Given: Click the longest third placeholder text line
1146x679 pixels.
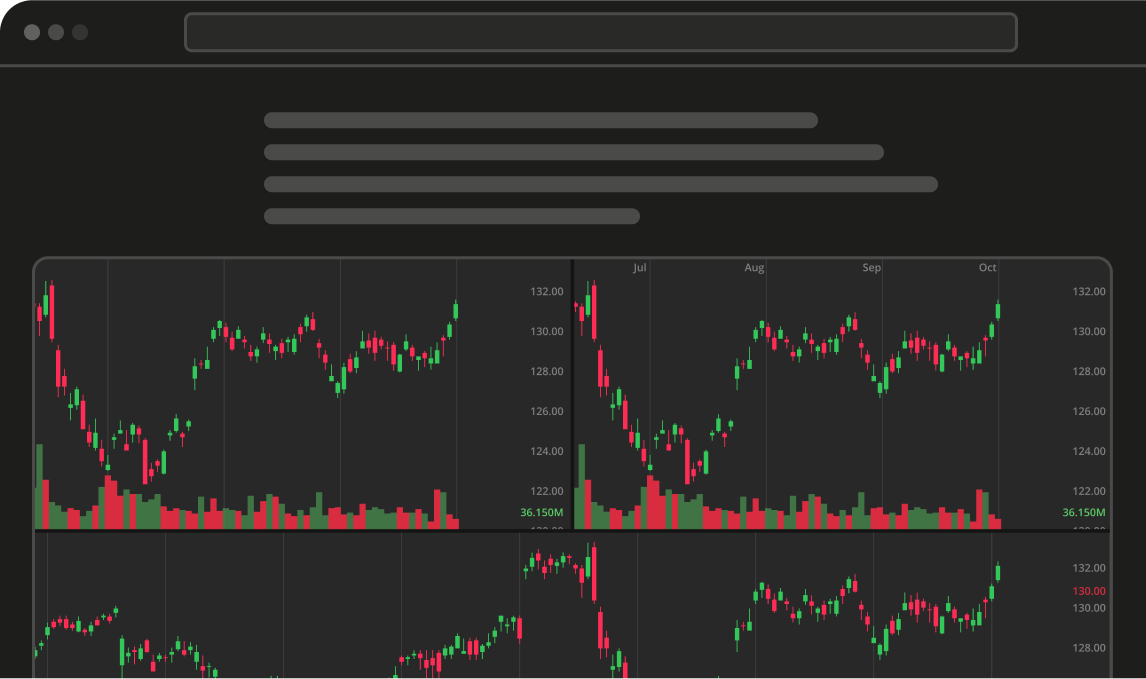Looking at the screenshot, I should click(601, 184).
